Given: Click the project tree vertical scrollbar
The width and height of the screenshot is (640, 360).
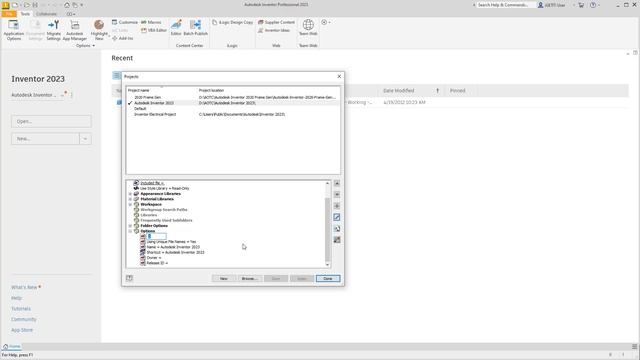Looking at the screenshot, I should click(x=327, y=229).
